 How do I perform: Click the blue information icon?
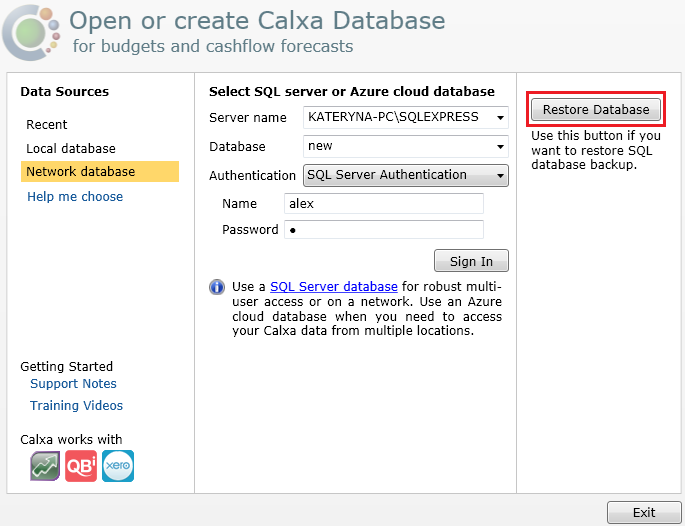point(217,287)
